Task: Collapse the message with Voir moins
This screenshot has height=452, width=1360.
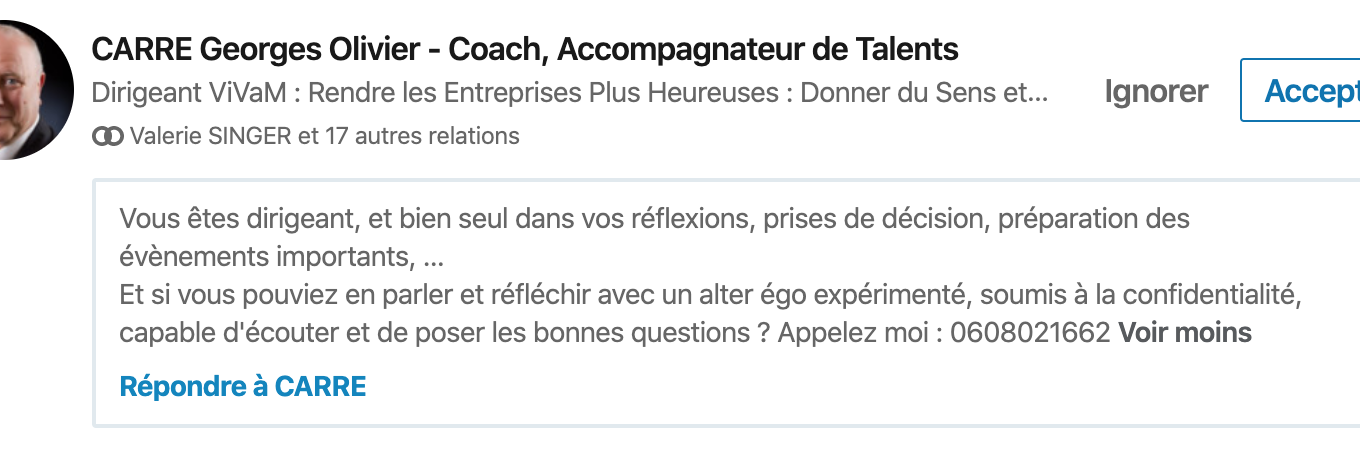Action: pyautogui.click(x=1185, y=333)
